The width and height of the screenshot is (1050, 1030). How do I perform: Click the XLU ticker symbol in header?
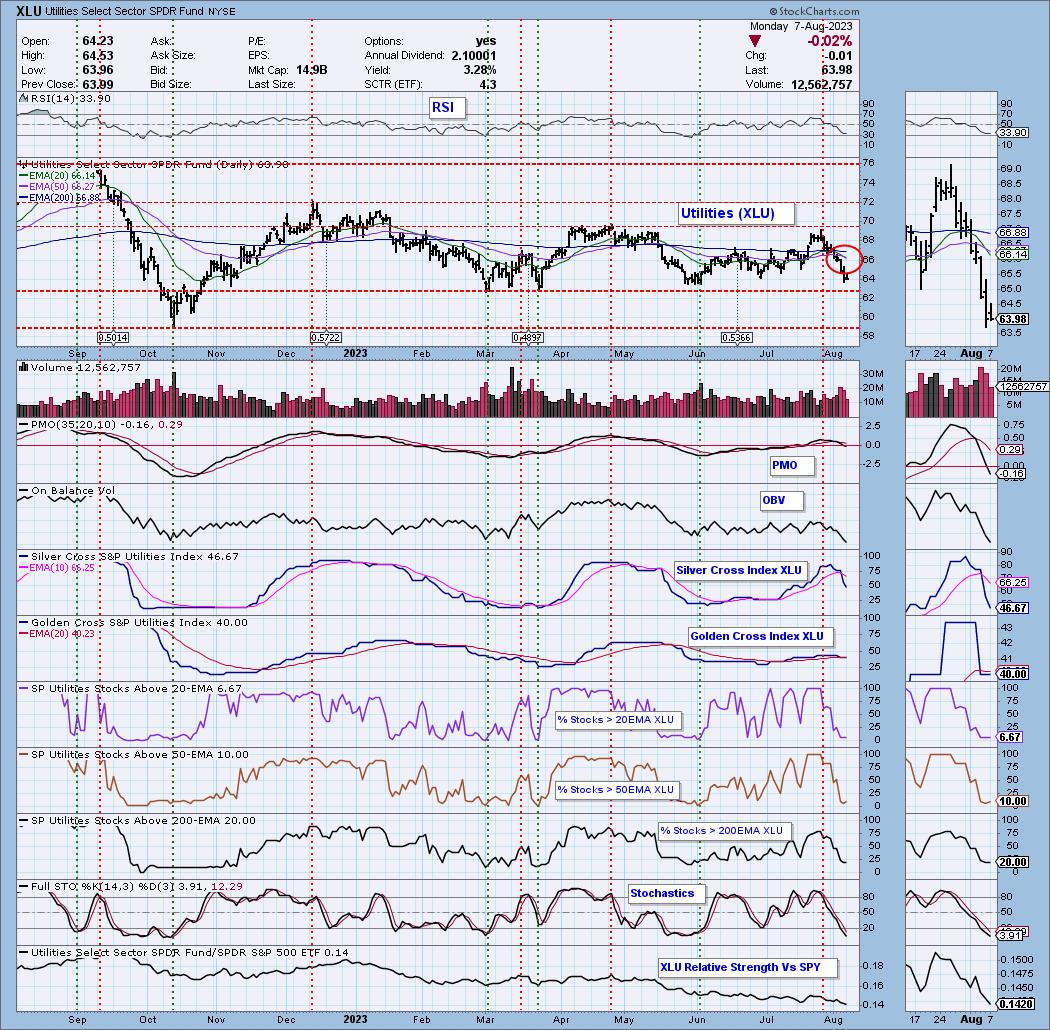click(29, 11)
